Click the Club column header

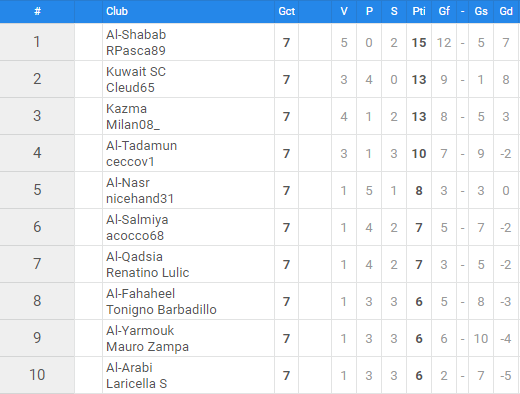point(117,11)
